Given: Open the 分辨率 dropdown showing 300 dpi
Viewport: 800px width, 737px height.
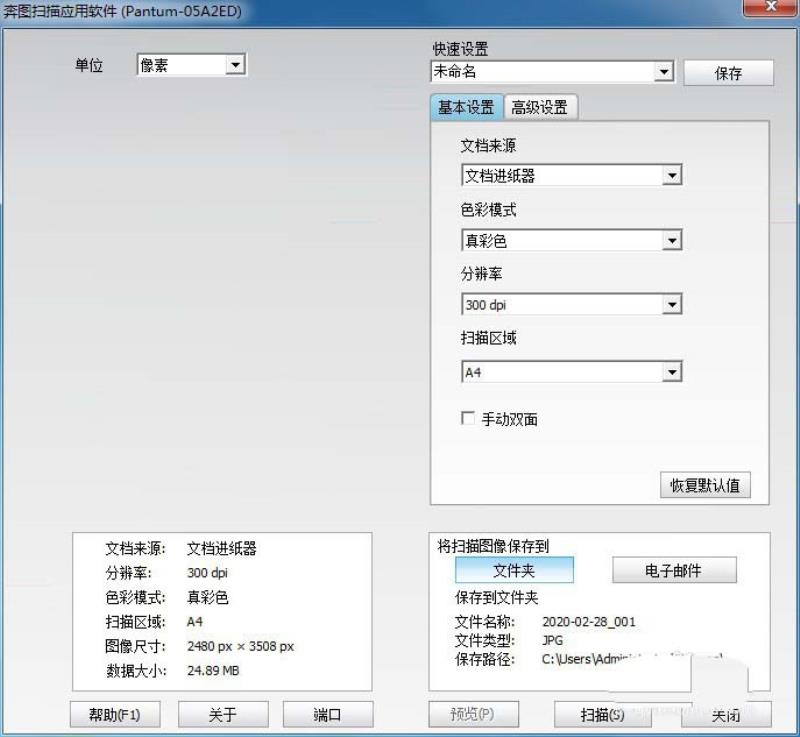Looking at the screenshot, I should point(571,304).
